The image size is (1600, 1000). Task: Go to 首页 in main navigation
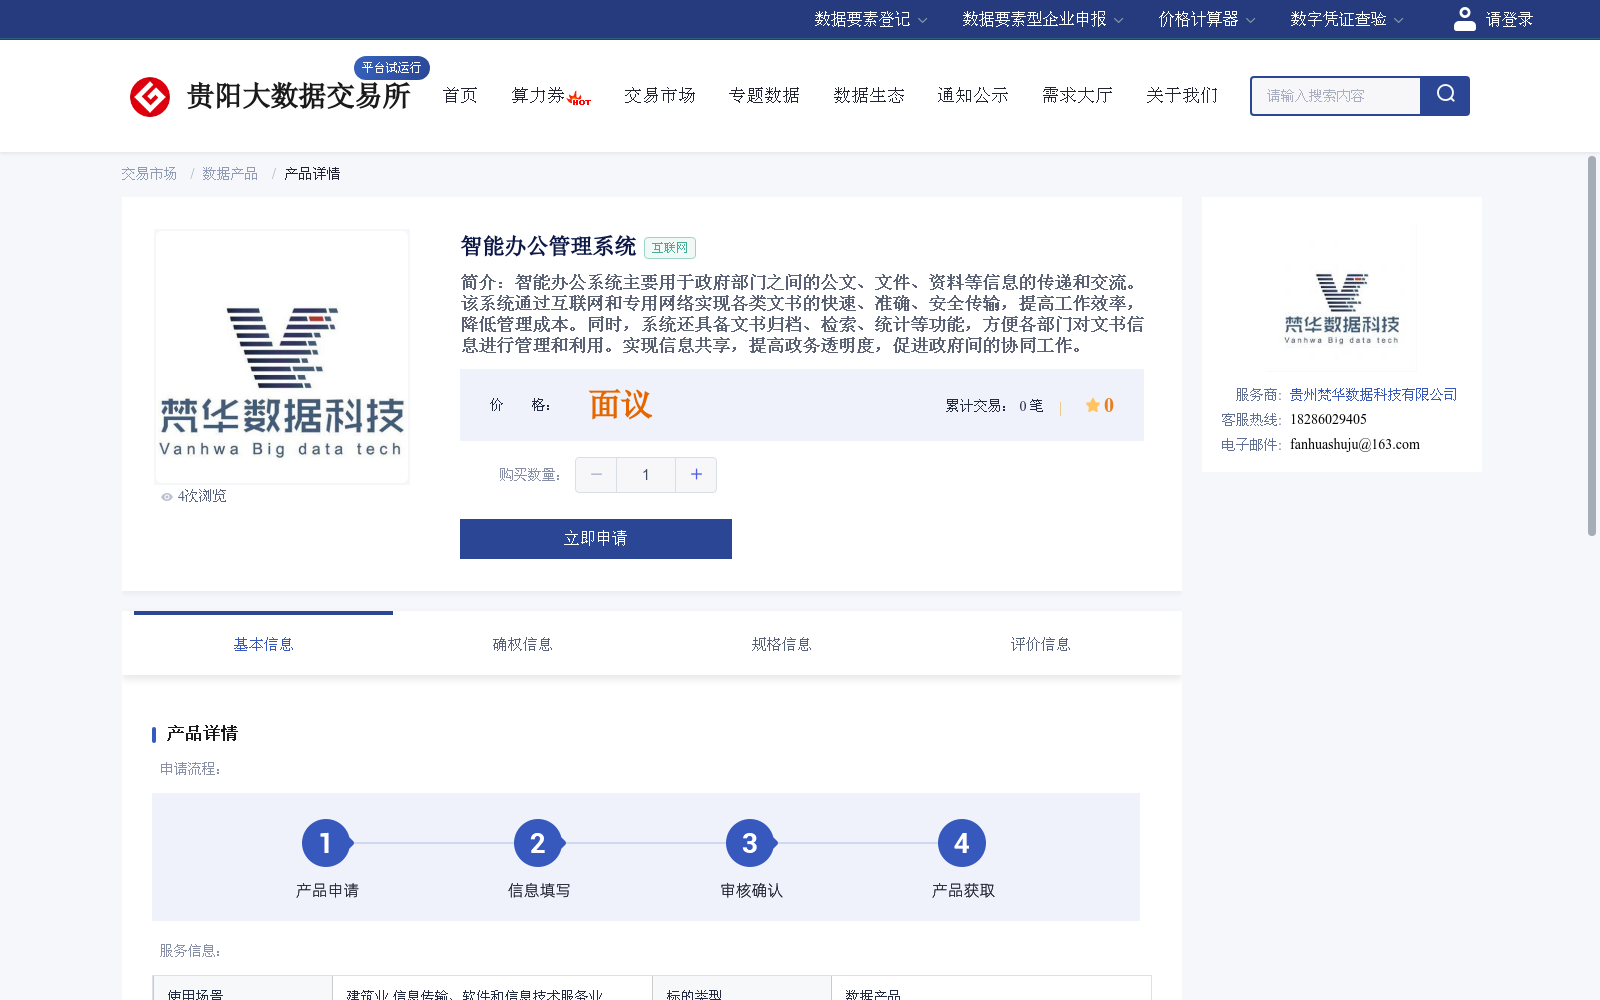click(460, 95)
